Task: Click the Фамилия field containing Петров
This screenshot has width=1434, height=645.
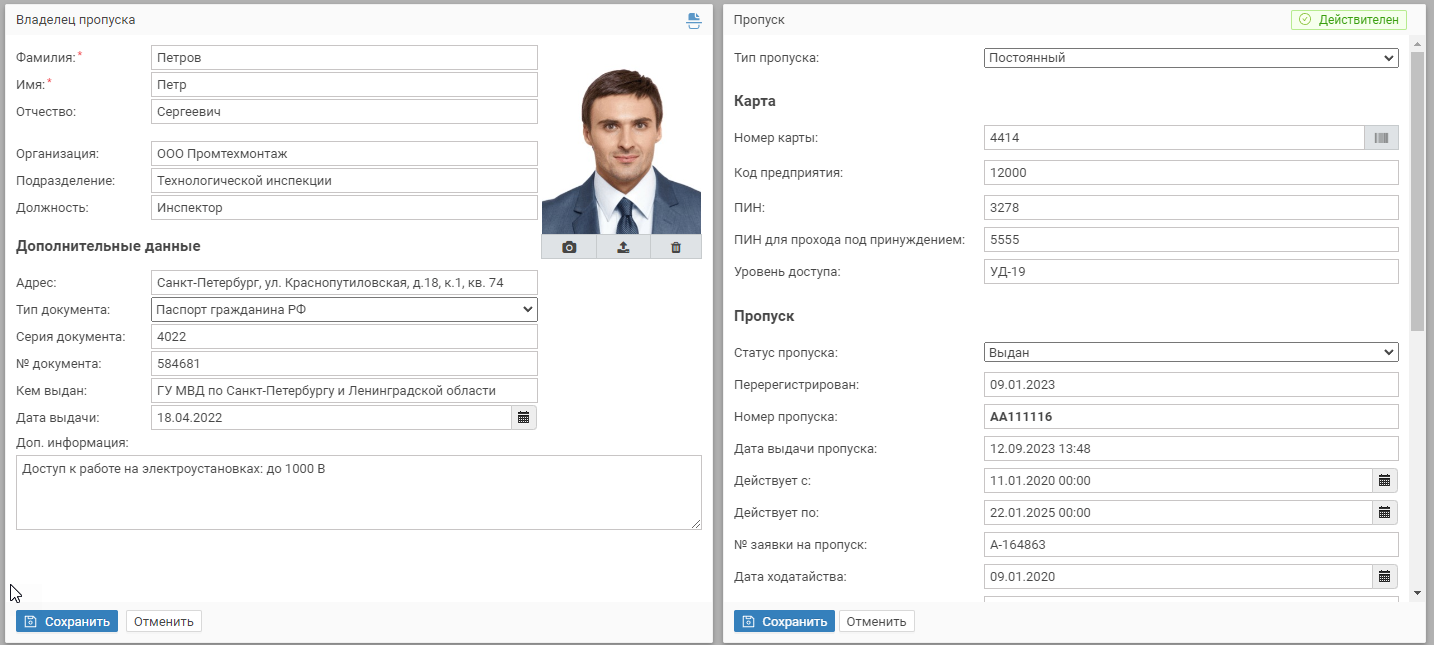Action: 344,58
